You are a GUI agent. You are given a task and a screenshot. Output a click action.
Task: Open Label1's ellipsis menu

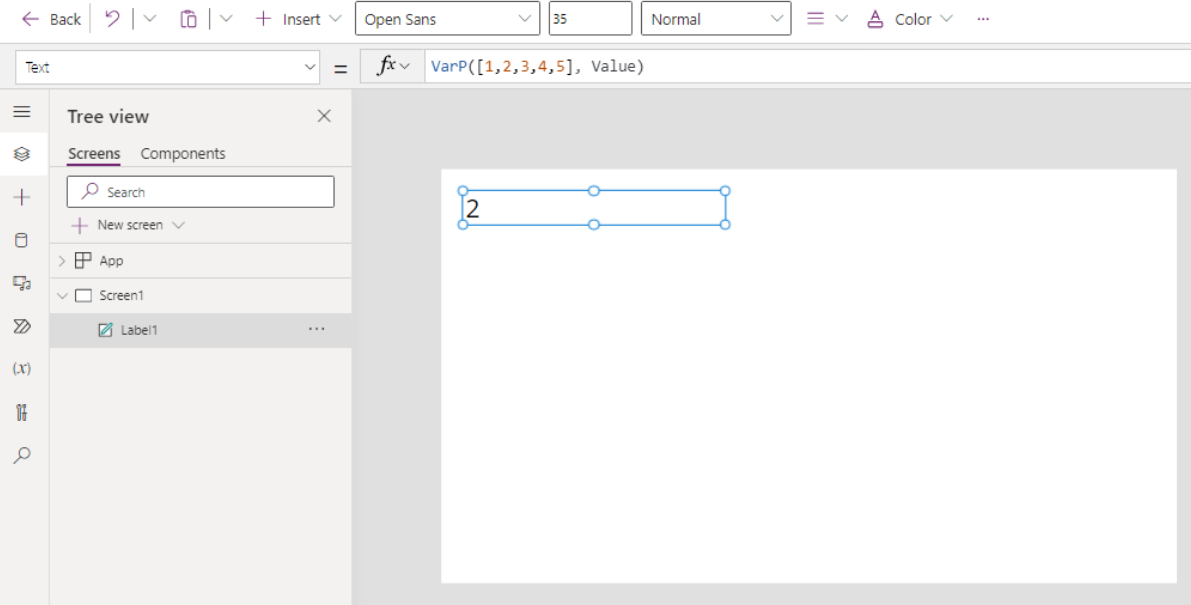pos(317,330)
